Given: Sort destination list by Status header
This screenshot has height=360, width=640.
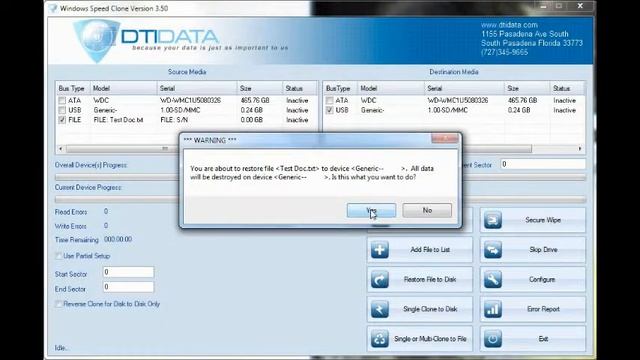Looking at the screenshot, I should coord(568,89).
